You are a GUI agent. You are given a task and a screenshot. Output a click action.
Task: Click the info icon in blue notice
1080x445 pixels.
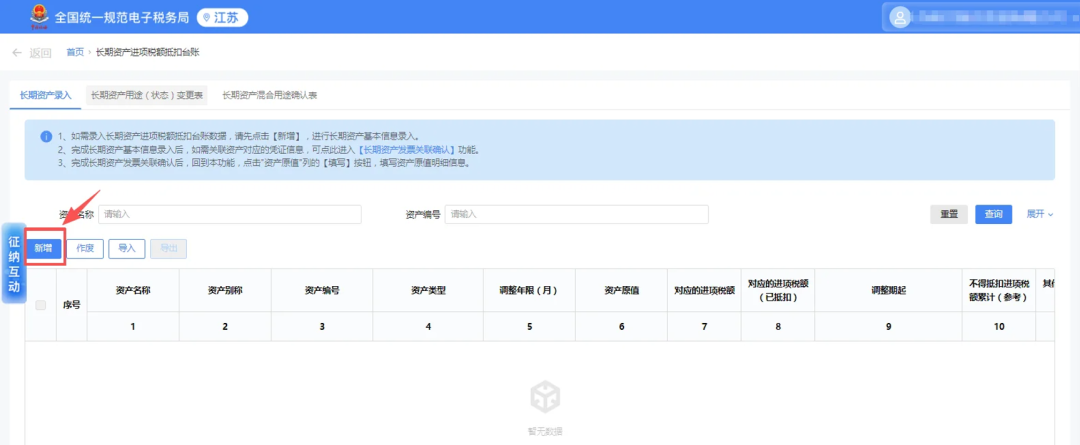point(46,136)
